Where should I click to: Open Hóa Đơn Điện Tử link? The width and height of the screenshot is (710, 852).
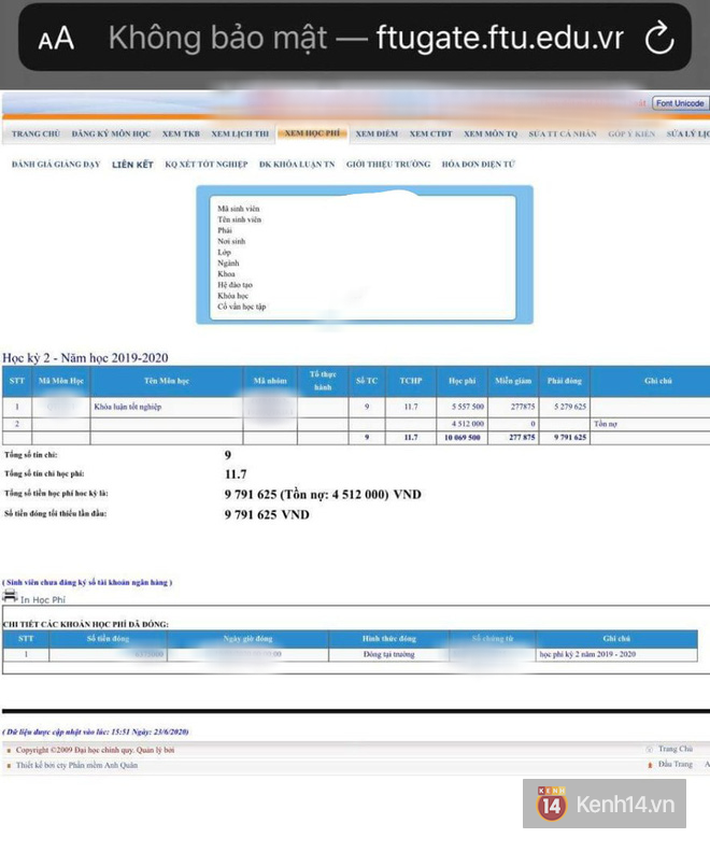[x=477, y=164]
